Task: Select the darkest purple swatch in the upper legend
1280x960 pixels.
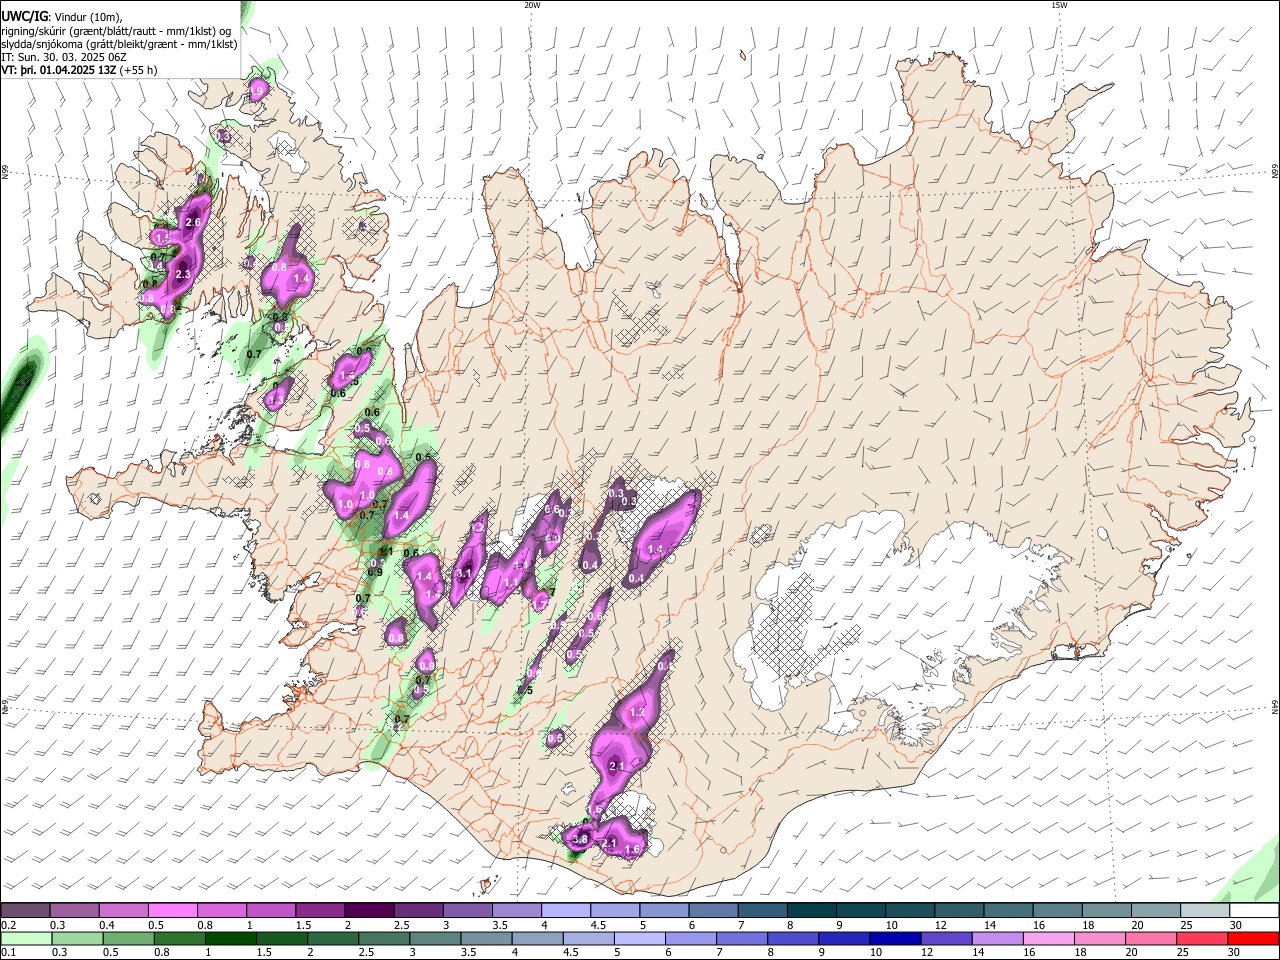Action: 369,911
